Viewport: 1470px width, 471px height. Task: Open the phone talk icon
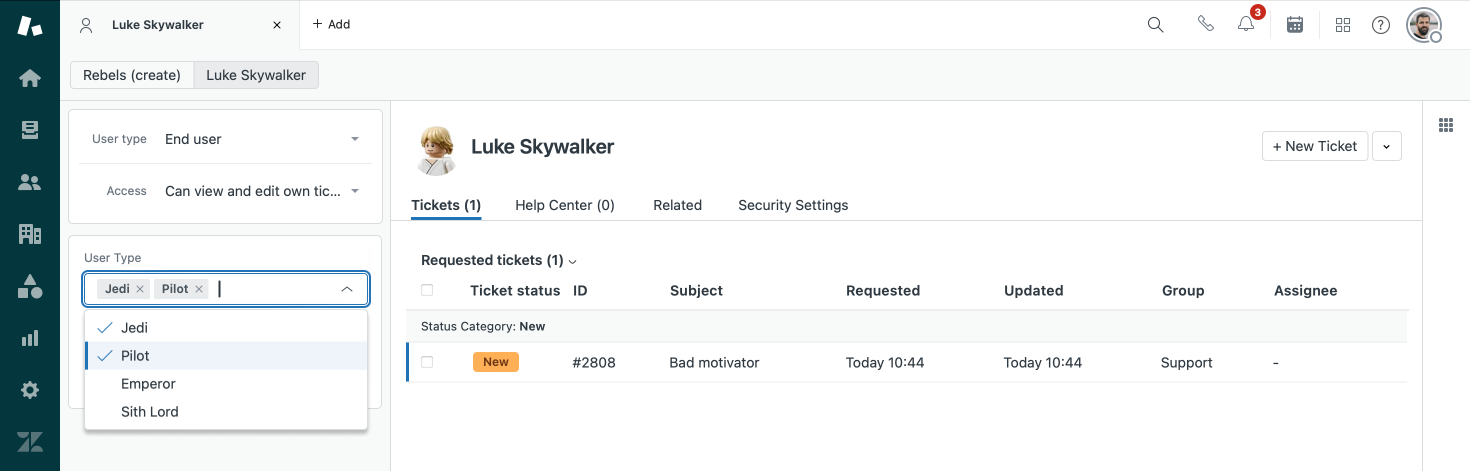pos(1205,25)
